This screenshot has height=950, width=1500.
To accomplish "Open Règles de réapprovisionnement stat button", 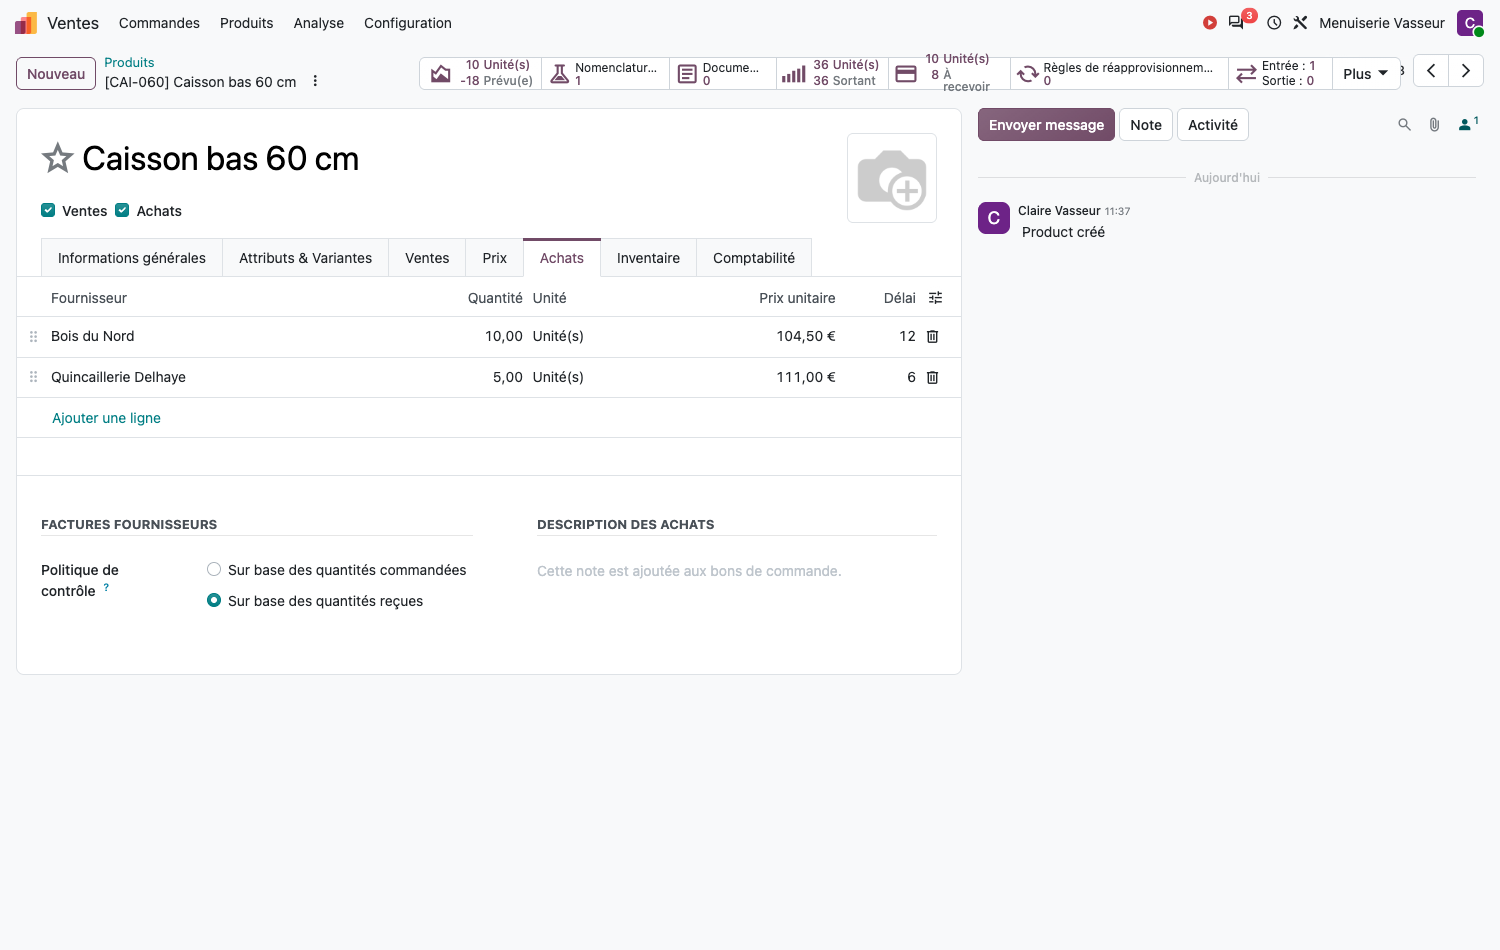I will pyautogui.click(x=1119, y=73).
